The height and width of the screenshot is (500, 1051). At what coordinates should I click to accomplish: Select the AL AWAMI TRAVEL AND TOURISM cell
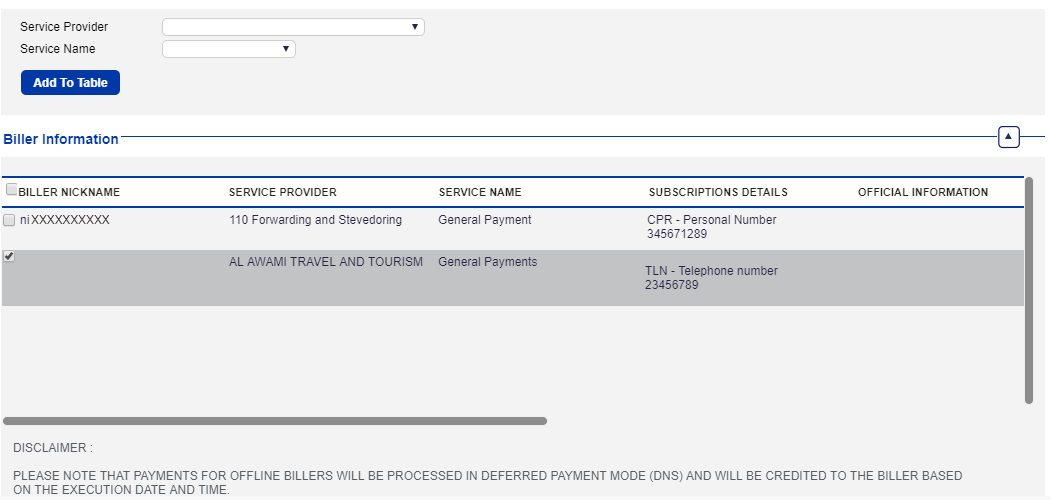coord(325,262)
